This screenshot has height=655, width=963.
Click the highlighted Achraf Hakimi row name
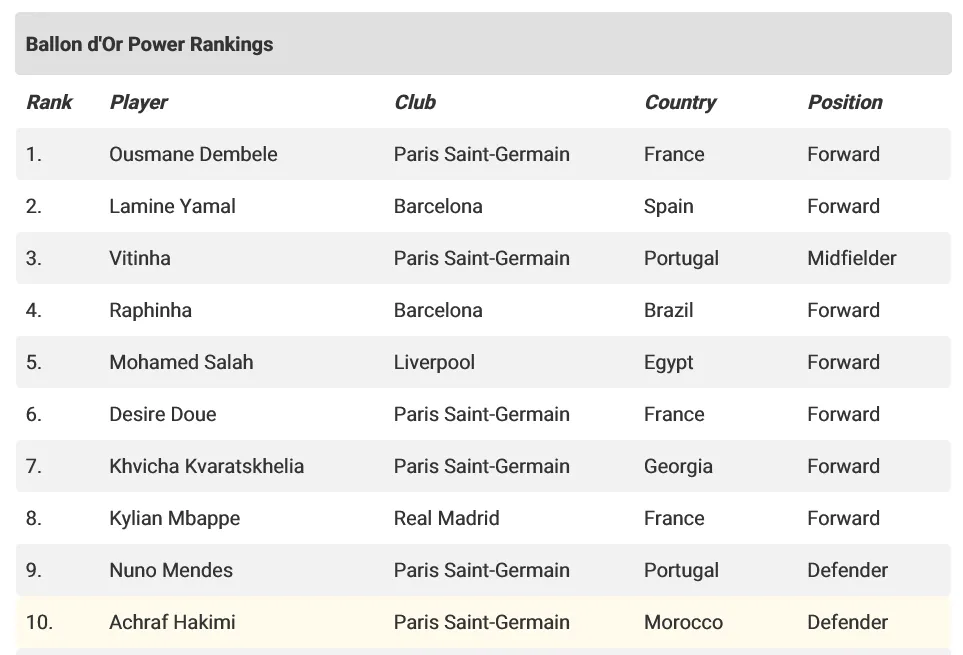pos(173,622)
